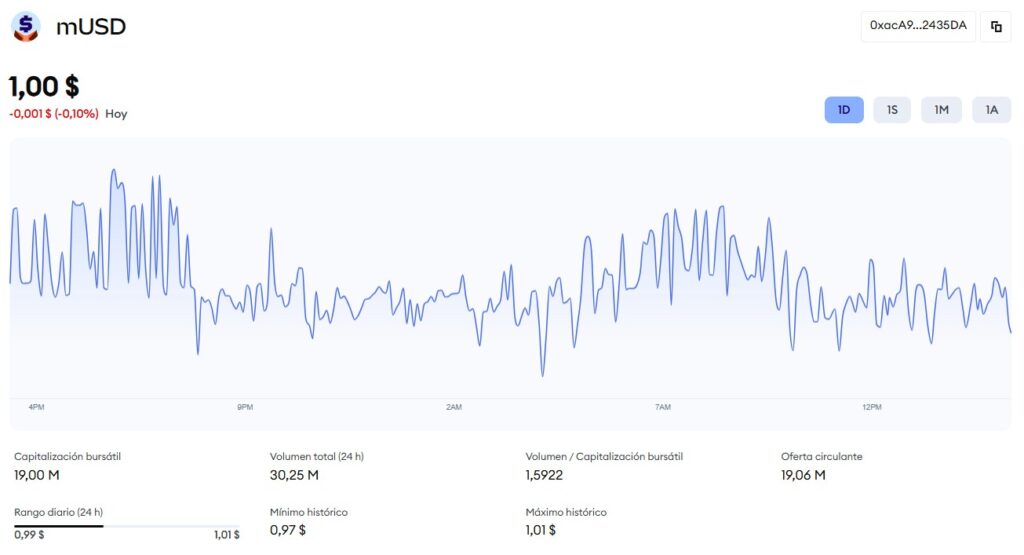Click the Máximo histórico 1,01 $ value
Viewport: 1024px width, 555px height.
pos(541,530)
